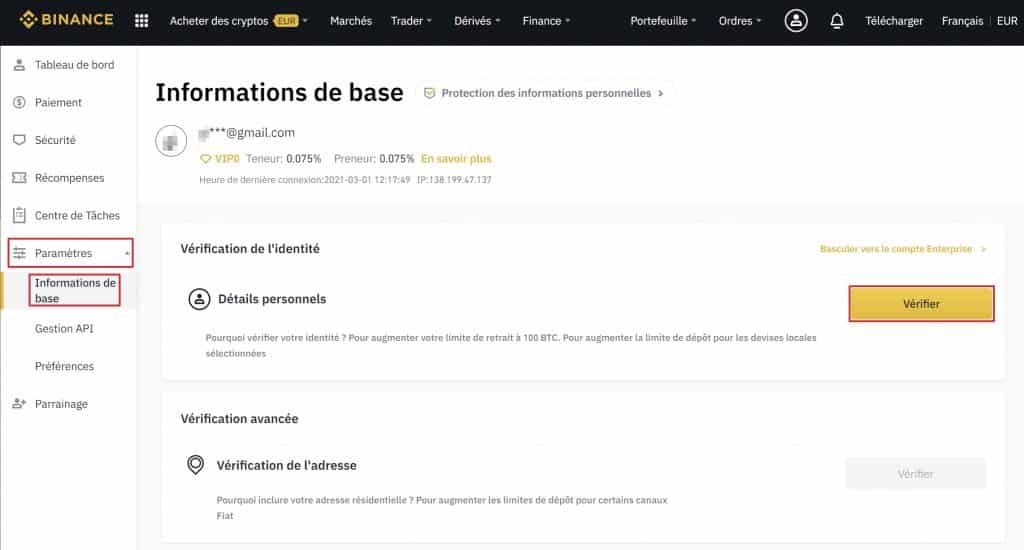Click the EUR badge on Acheter des cryptos

pyautogui.click(x=286, y=21)
